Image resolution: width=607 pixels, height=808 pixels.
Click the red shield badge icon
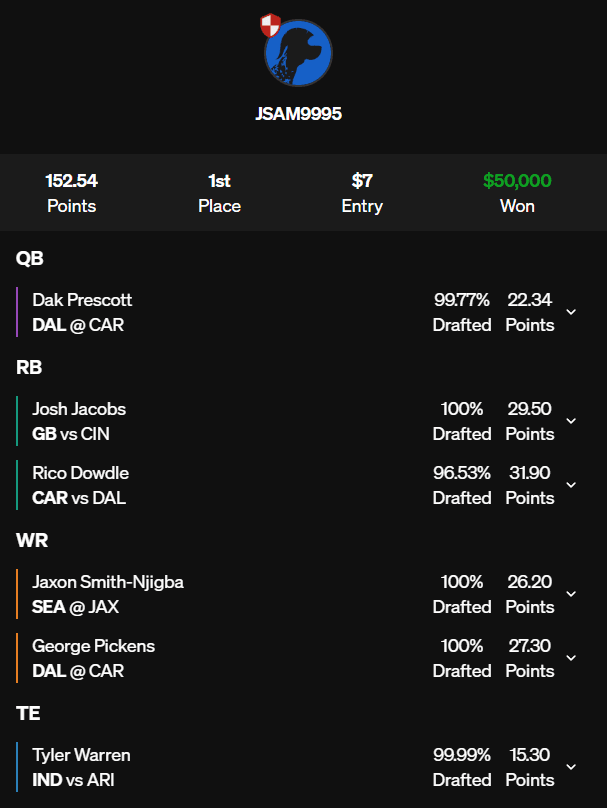[x=270, y=26]
